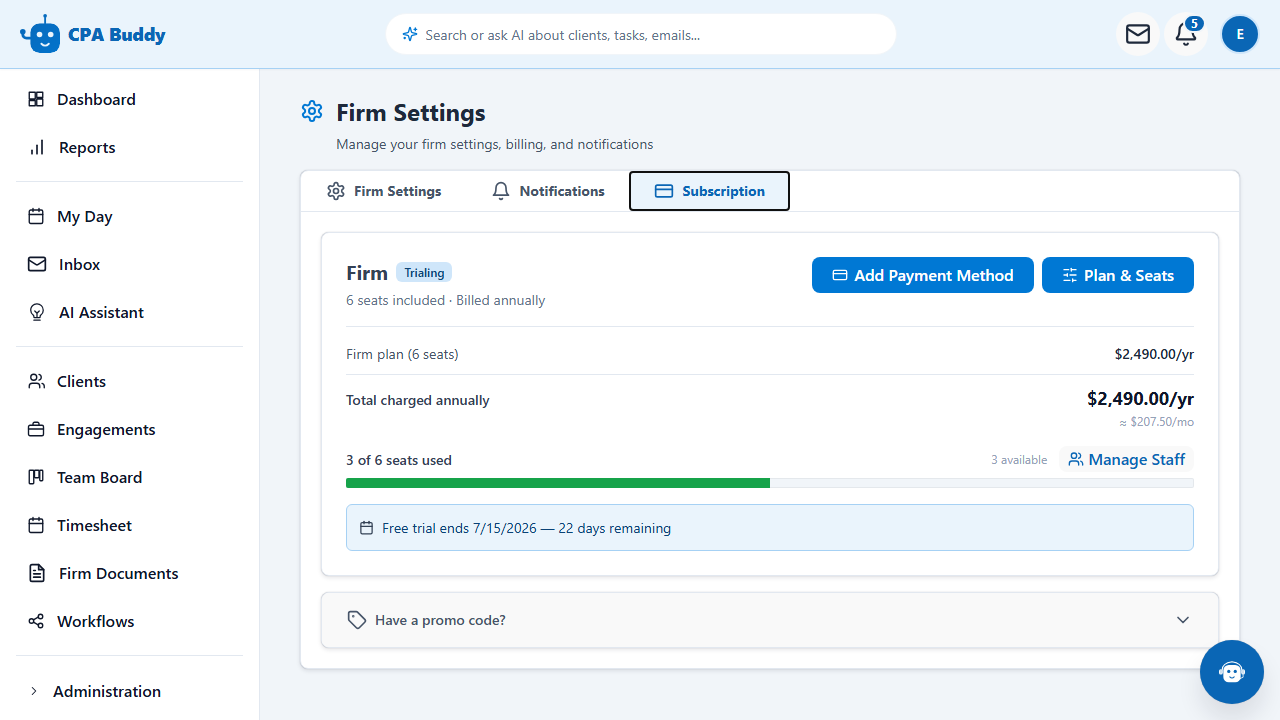Open Reports from the sidebar
Viewport: 1280px width, 720px height.
pos(129,147)
